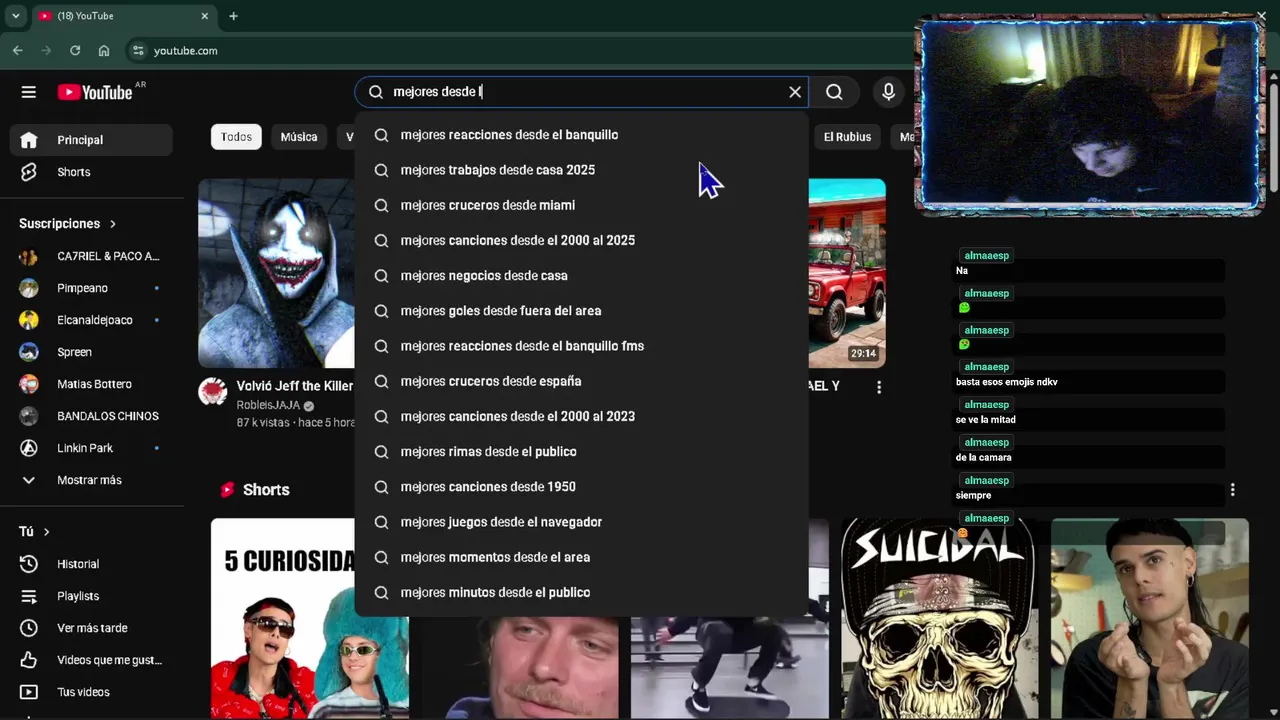Open the Volvió Jeff the Killer video title
The width and height of the screenshot is (1280, 720).
click(295, 386)
